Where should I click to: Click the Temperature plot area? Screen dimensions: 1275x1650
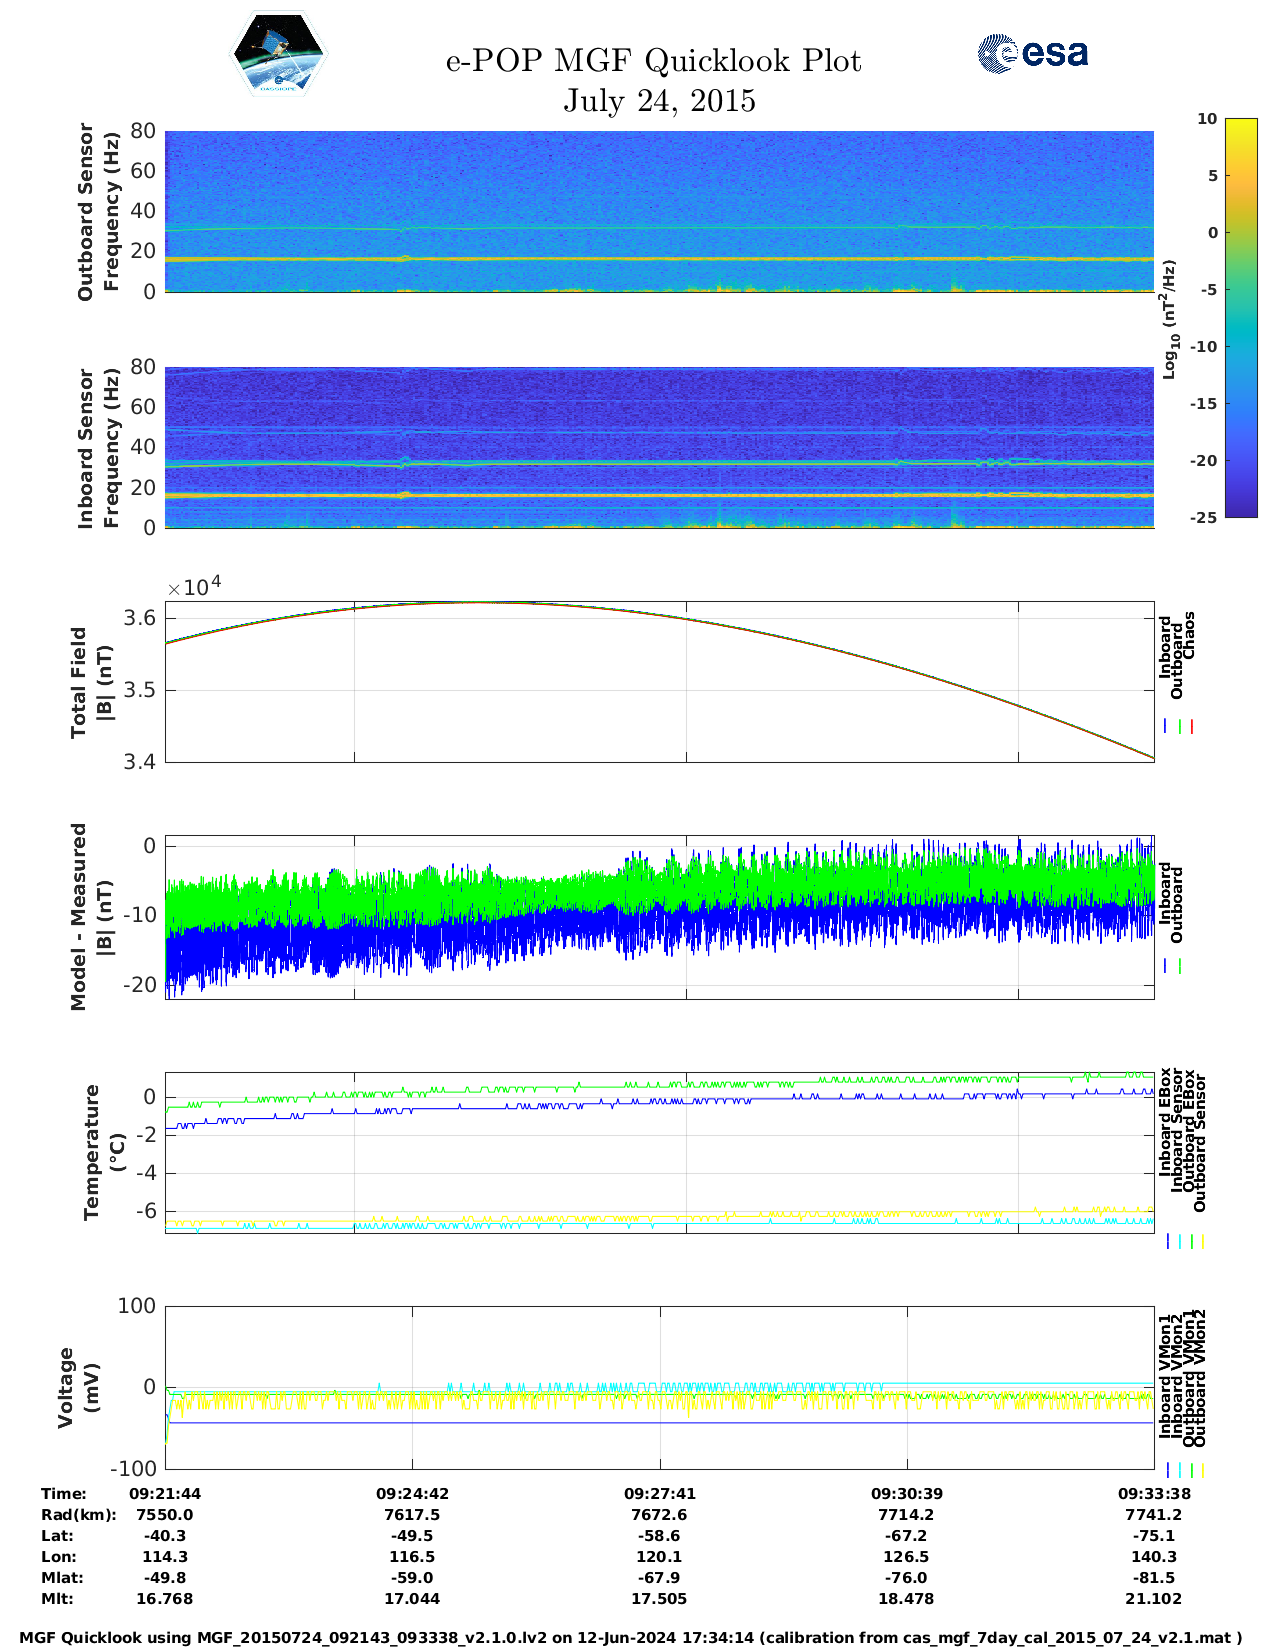659,1152
